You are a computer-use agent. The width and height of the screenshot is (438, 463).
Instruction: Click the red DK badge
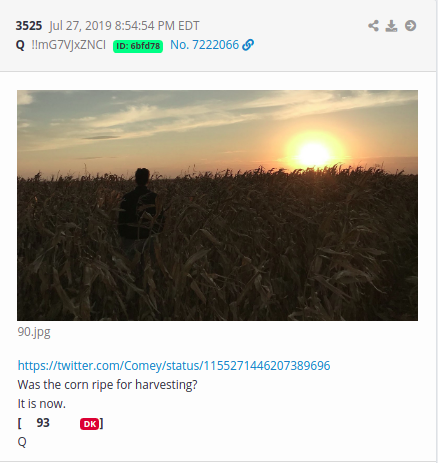[89, 424]
